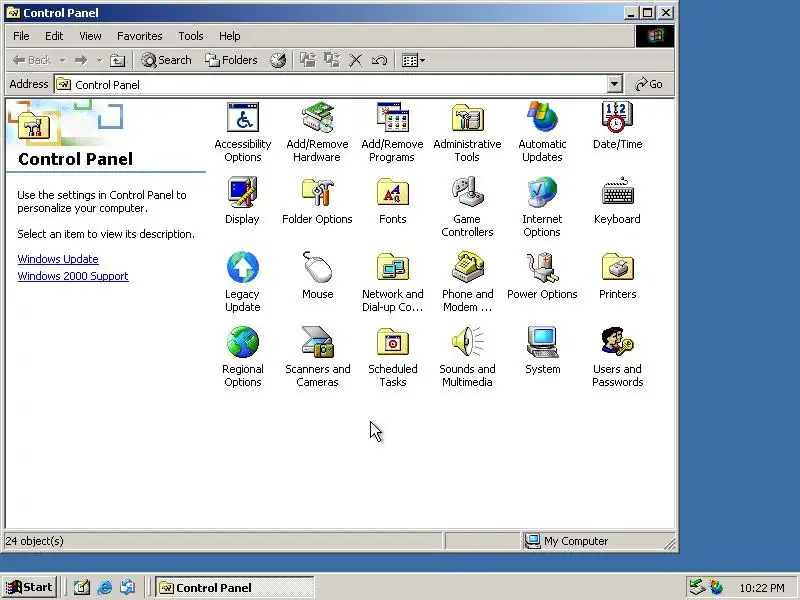Open Administrative Tools folder
800x600 pixels.
pyautogui.click(x=467, y=132)
